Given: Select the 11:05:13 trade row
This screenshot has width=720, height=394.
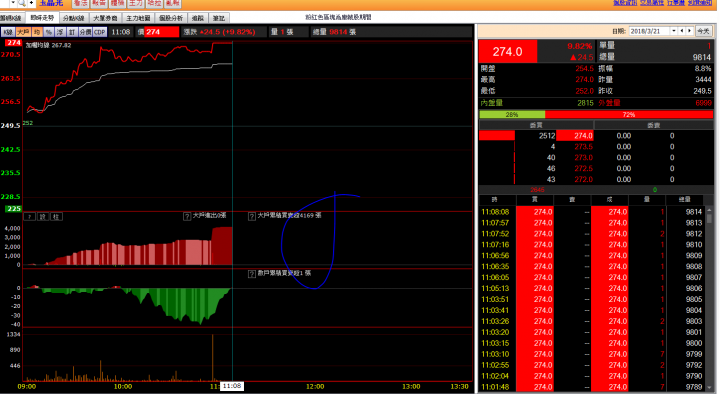Looking at the screenshot, I should click(591, 288).
